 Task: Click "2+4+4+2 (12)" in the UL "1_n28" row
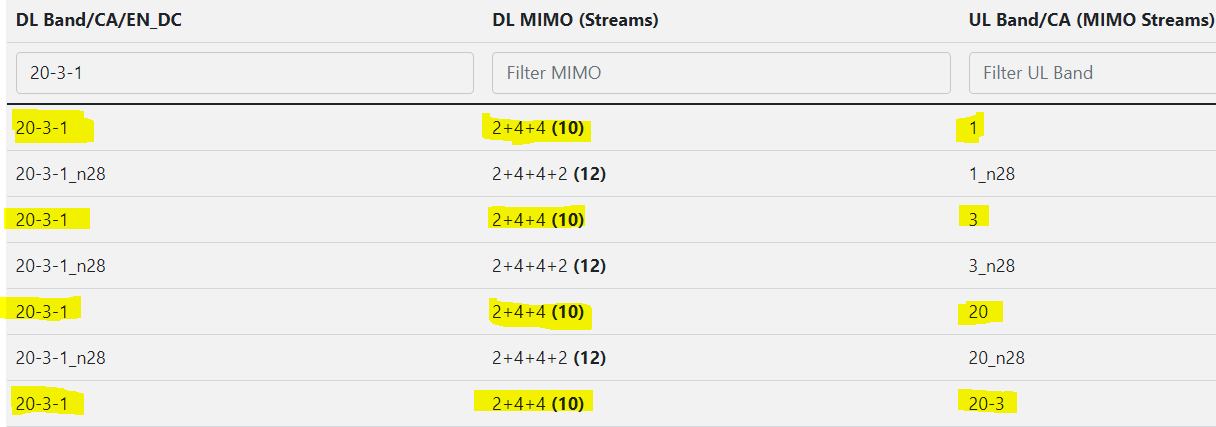coord(549,174)
